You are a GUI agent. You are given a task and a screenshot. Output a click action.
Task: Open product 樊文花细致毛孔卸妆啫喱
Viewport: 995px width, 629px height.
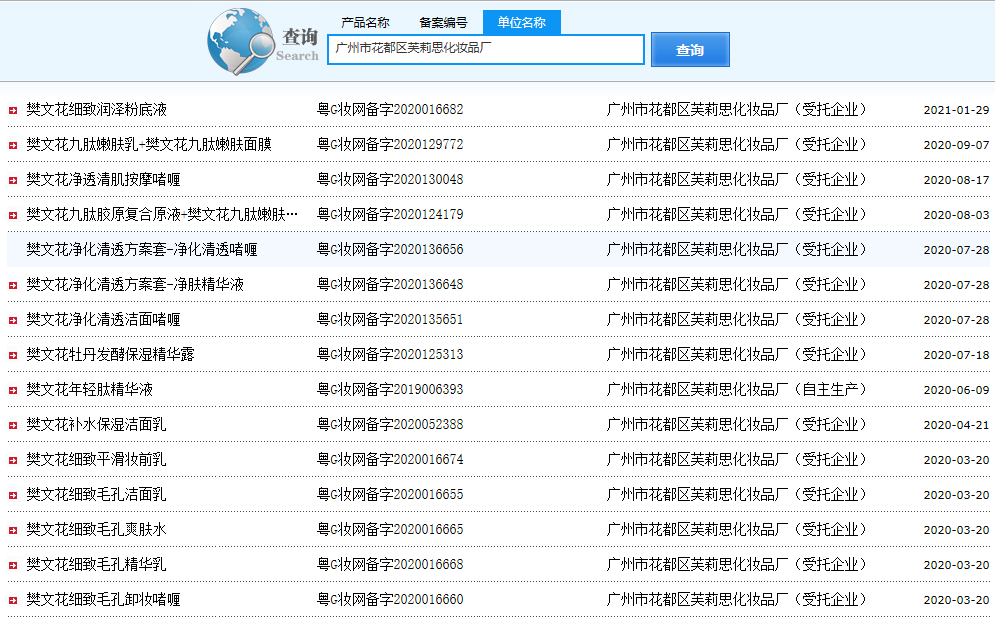click(103, 599)
